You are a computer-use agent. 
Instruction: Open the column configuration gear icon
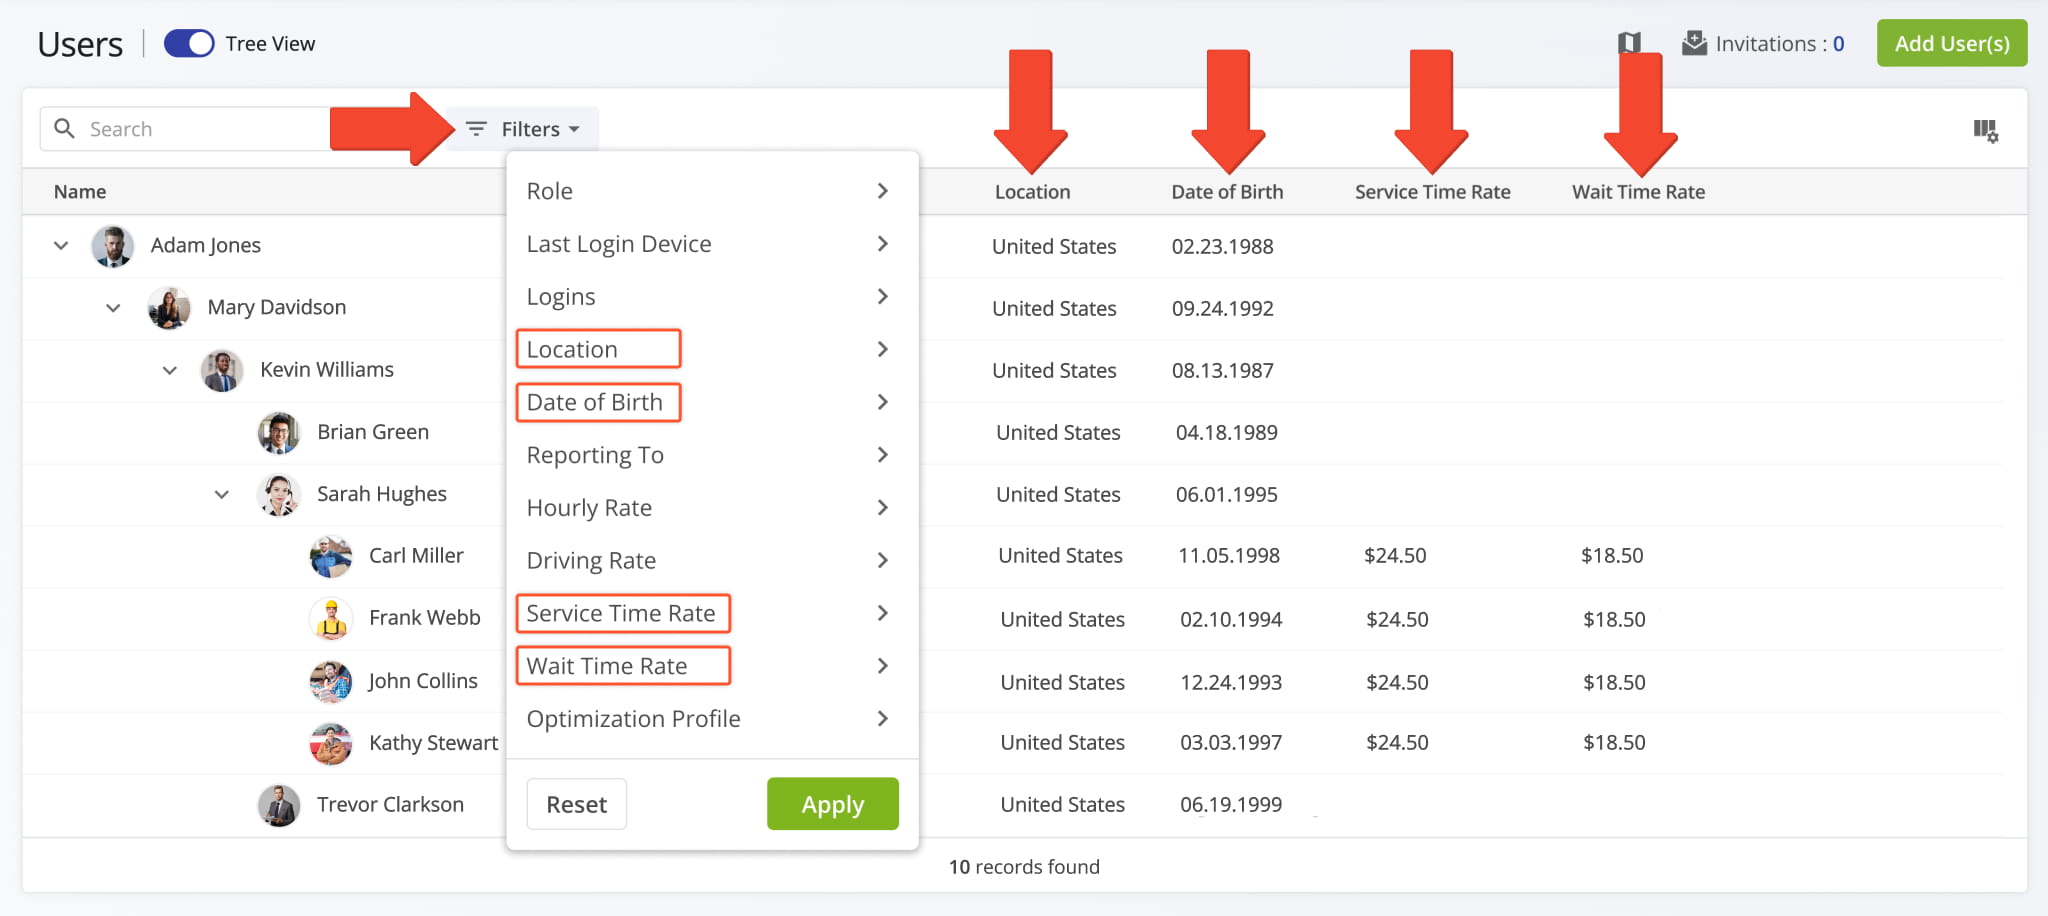1986,129
